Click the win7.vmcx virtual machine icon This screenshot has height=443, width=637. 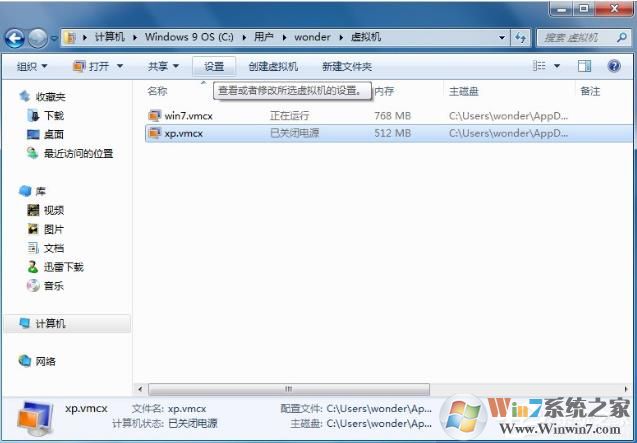point(154,116)
